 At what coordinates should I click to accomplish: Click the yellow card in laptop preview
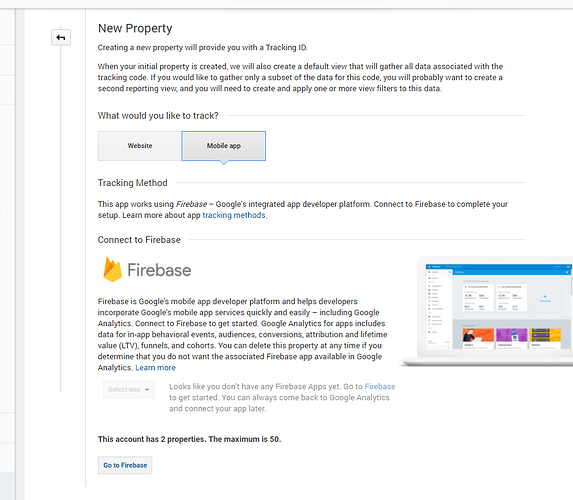click(x=545, y=335)
